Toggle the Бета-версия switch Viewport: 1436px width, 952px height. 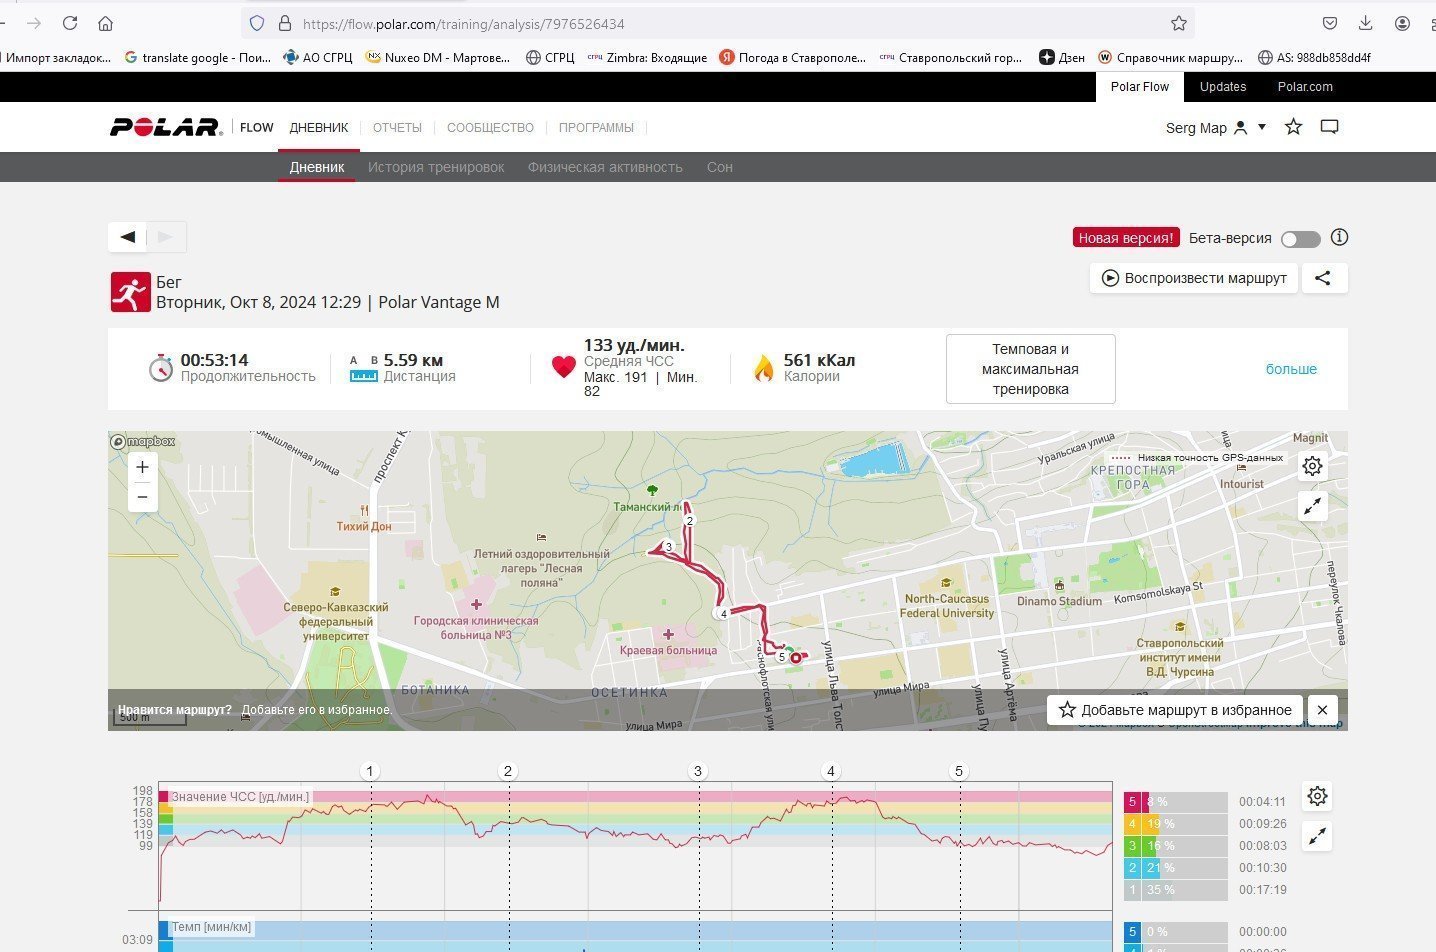1300,239
